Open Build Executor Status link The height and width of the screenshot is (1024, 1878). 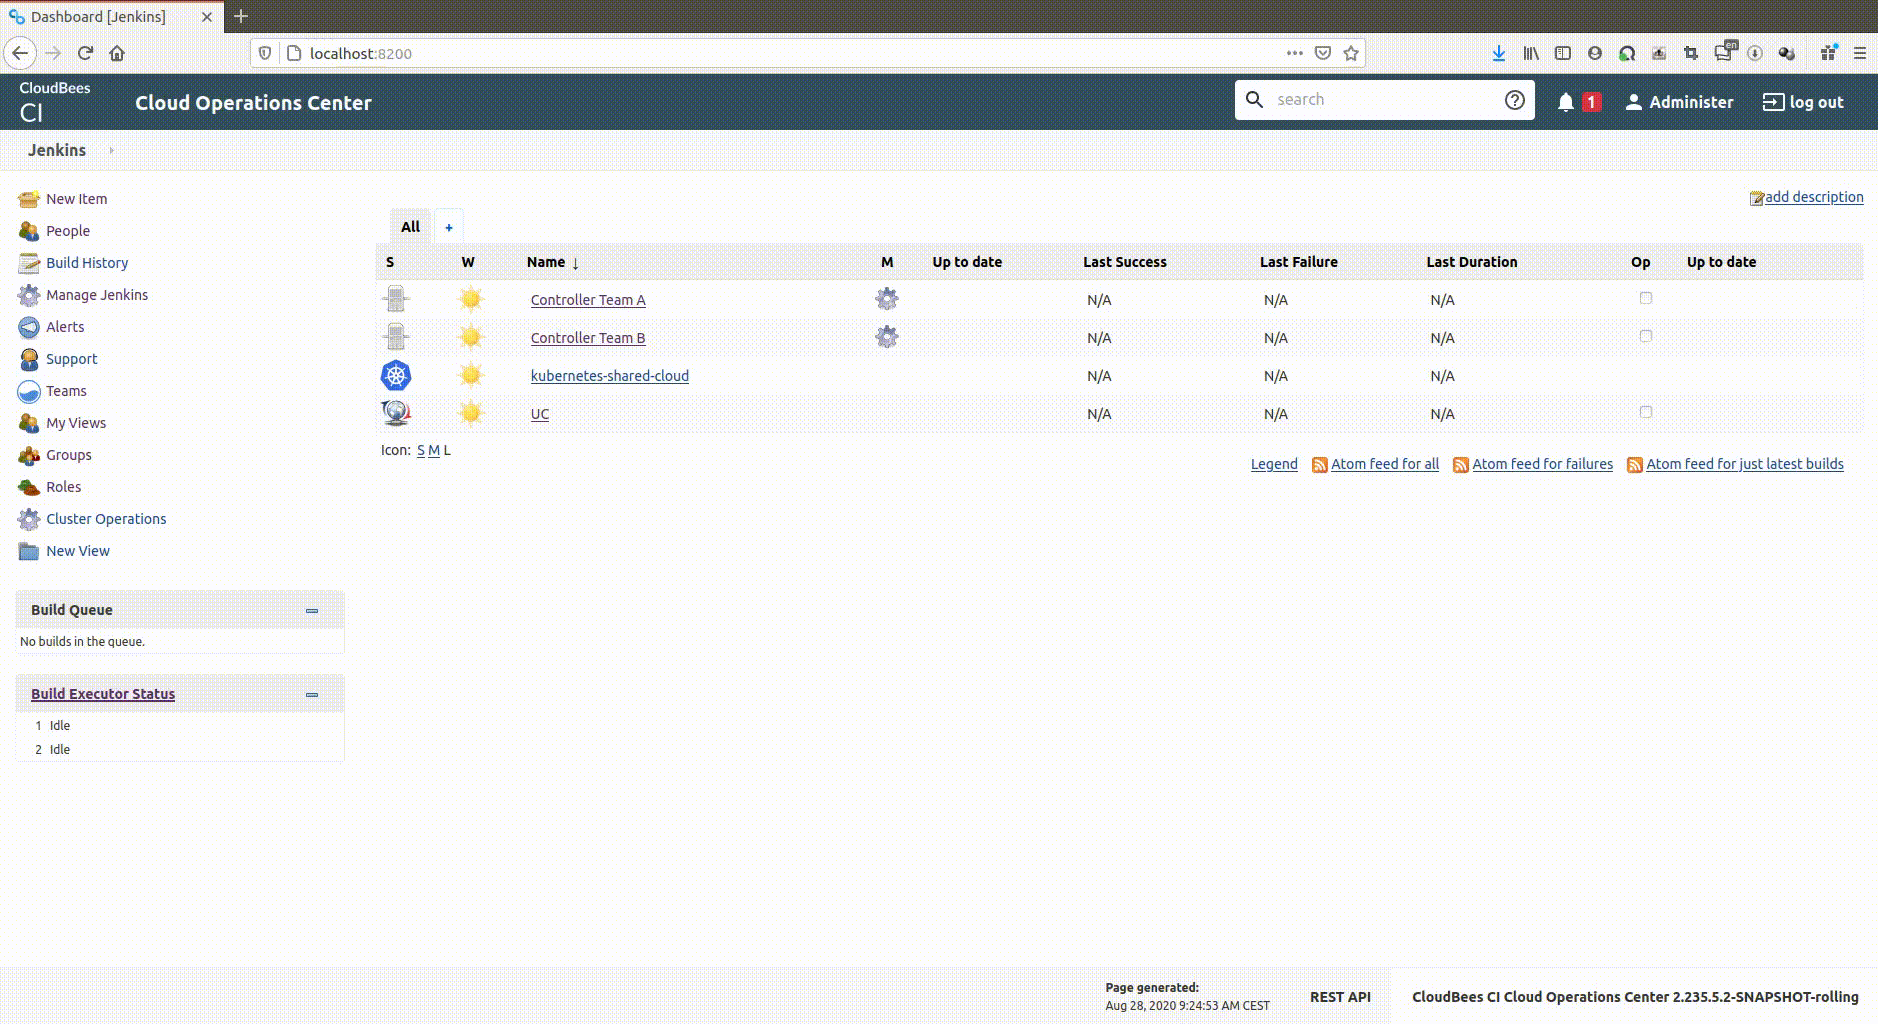103,694
